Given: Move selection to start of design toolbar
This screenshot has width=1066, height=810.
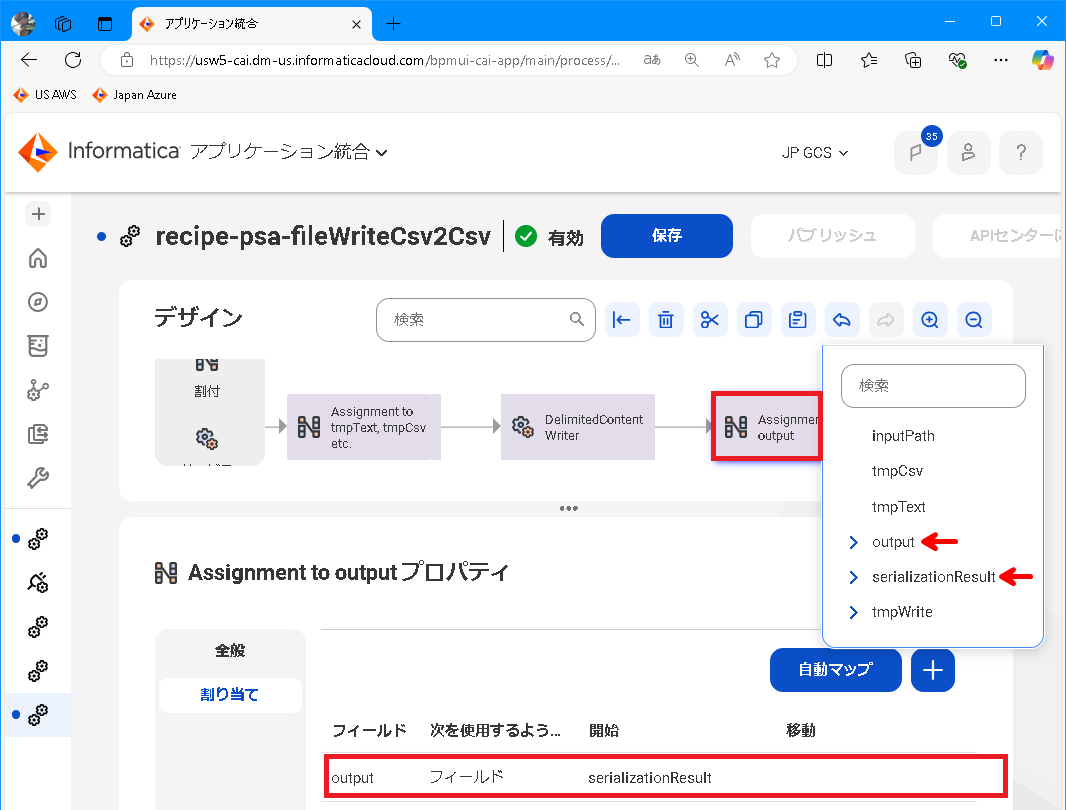Looking at the screenshot, I should [x=622, y=320].
